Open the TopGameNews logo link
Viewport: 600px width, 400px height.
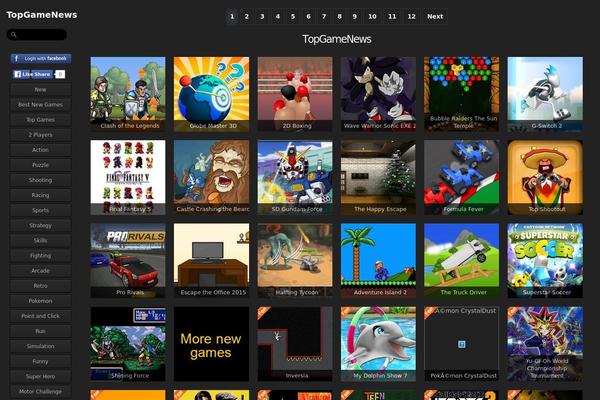[x=42, y=15]
